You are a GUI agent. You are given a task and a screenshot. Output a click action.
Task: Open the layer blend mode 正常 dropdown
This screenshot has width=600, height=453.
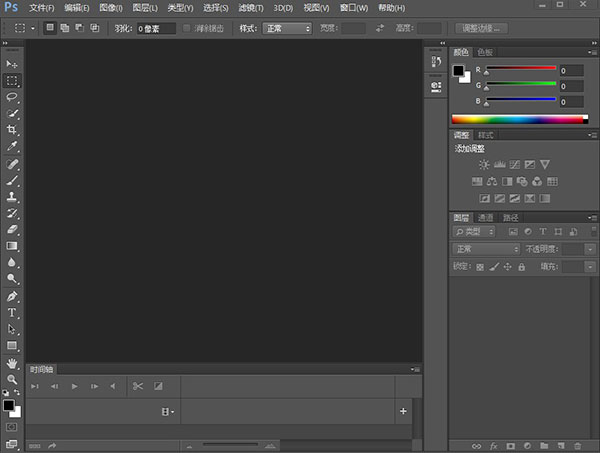pos(486,248)
